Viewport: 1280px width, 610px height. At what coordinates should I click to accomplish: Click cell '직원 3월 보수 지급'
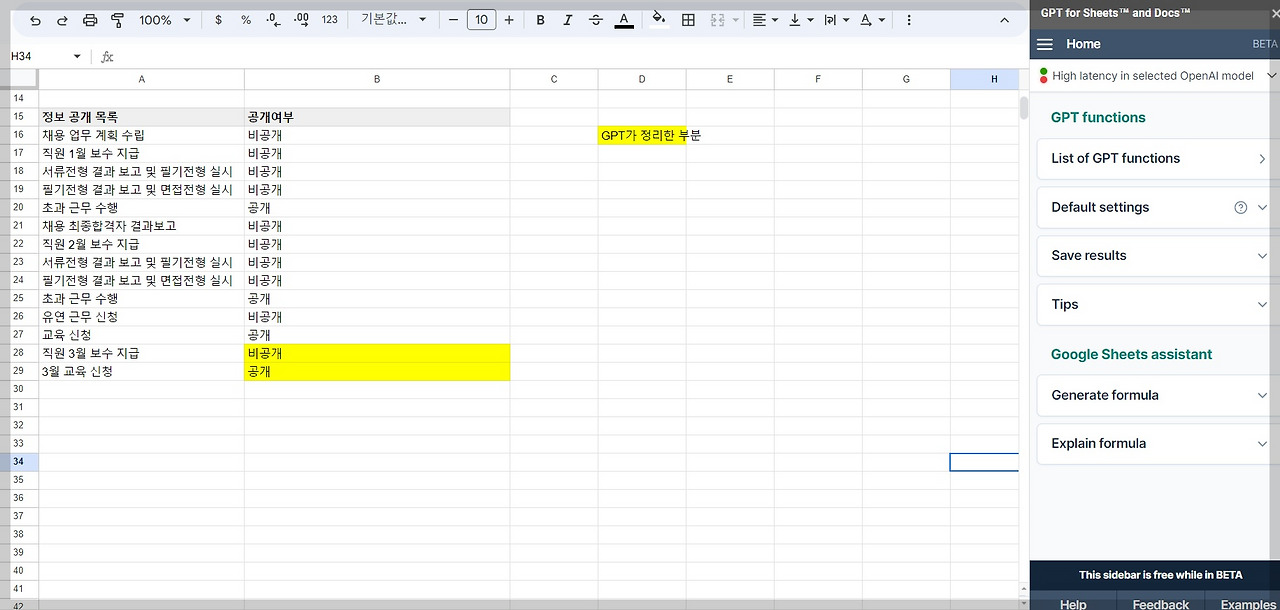[x=142, y=353]
